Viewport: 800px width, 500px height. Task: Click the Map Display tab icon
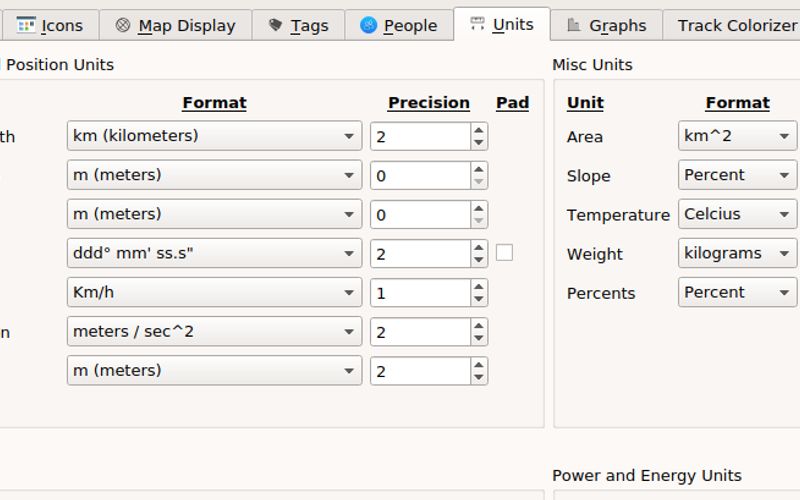(x=123, y=25)
